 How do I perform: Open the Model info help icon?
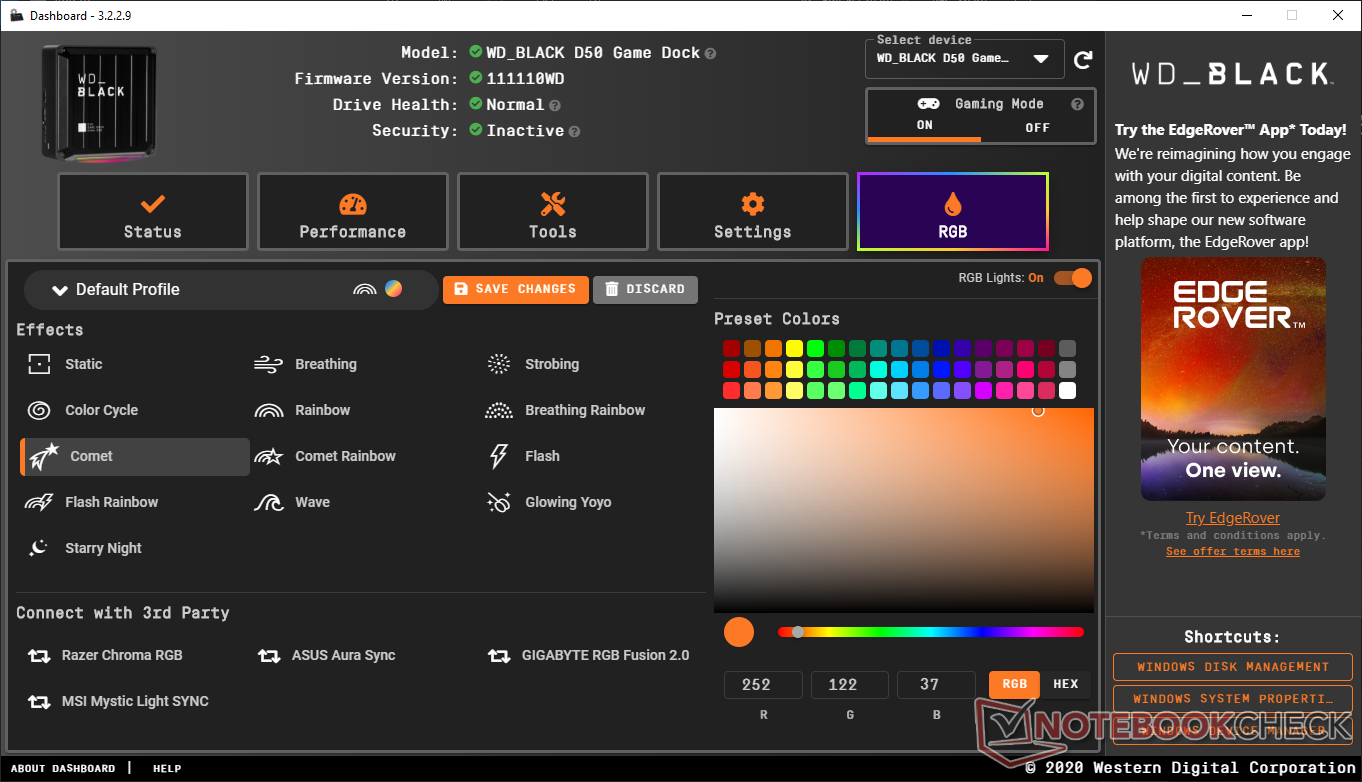(x=710, y=53)
